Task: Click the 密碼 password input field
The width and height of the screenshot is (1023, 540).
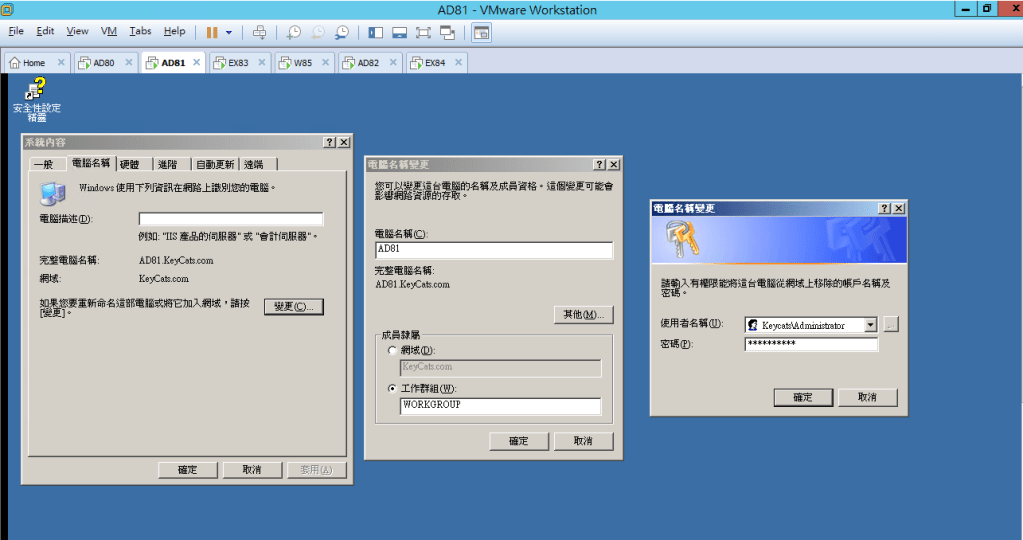Action: 811,344
